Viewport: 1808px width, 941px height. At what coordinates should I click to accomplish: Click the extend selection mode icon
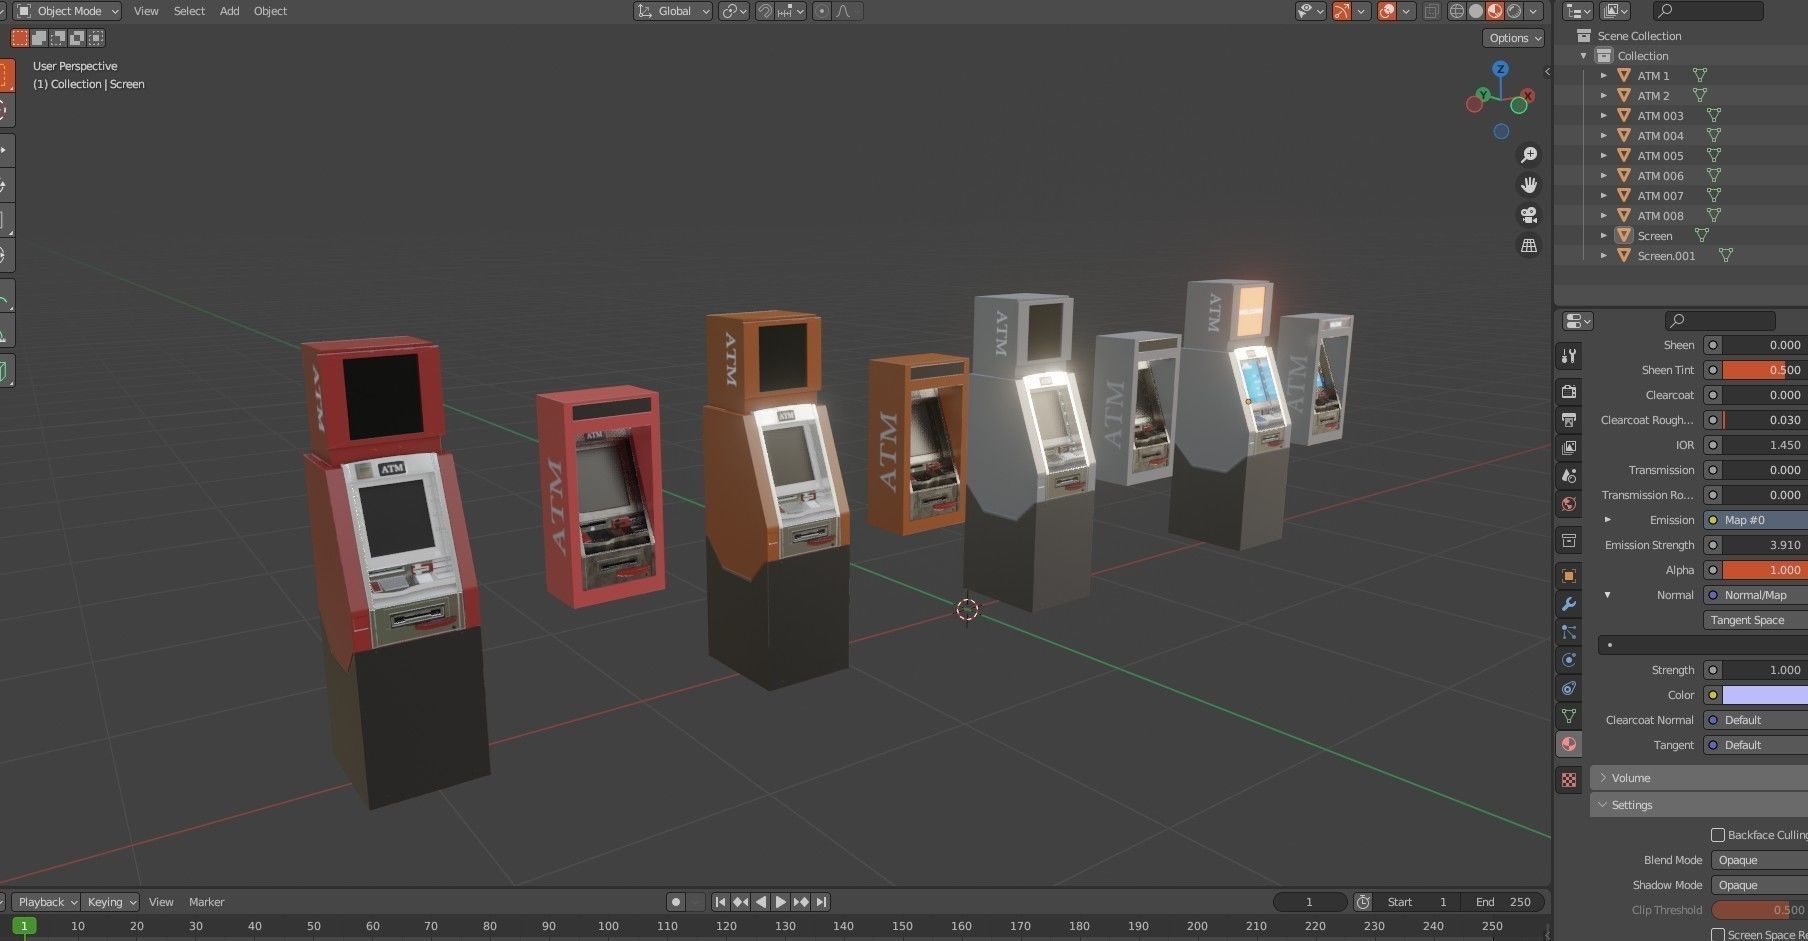(39, 38)
